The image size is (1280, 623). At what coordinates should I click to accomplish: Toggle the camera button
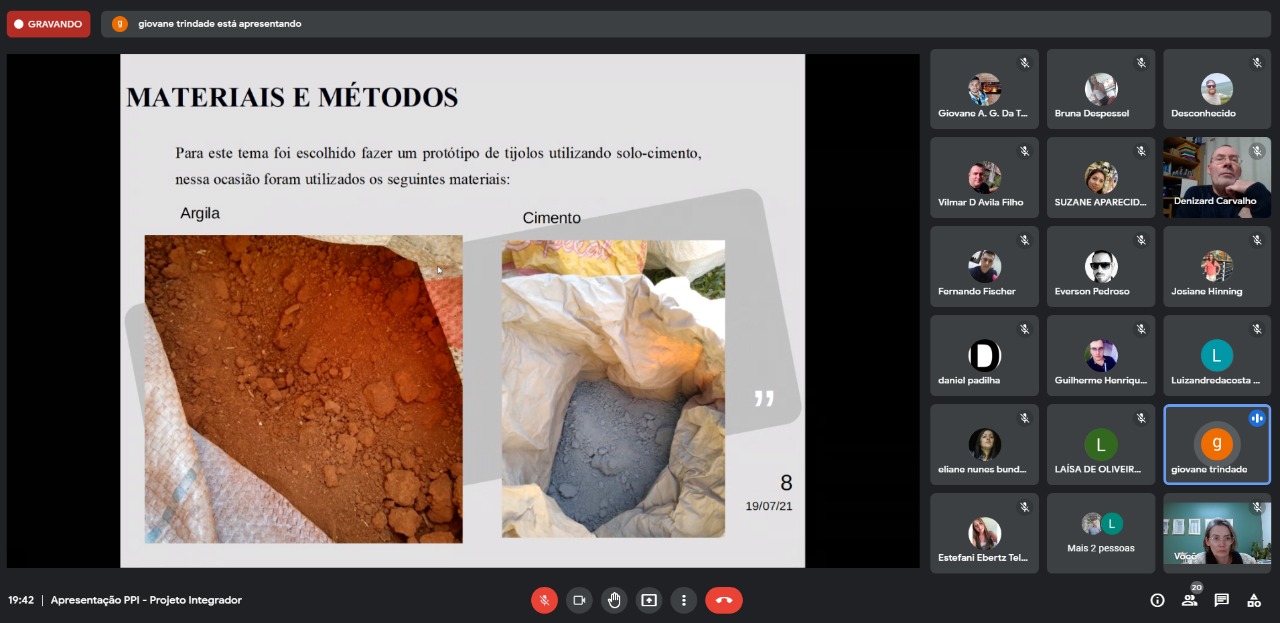[x=579, y=600]
